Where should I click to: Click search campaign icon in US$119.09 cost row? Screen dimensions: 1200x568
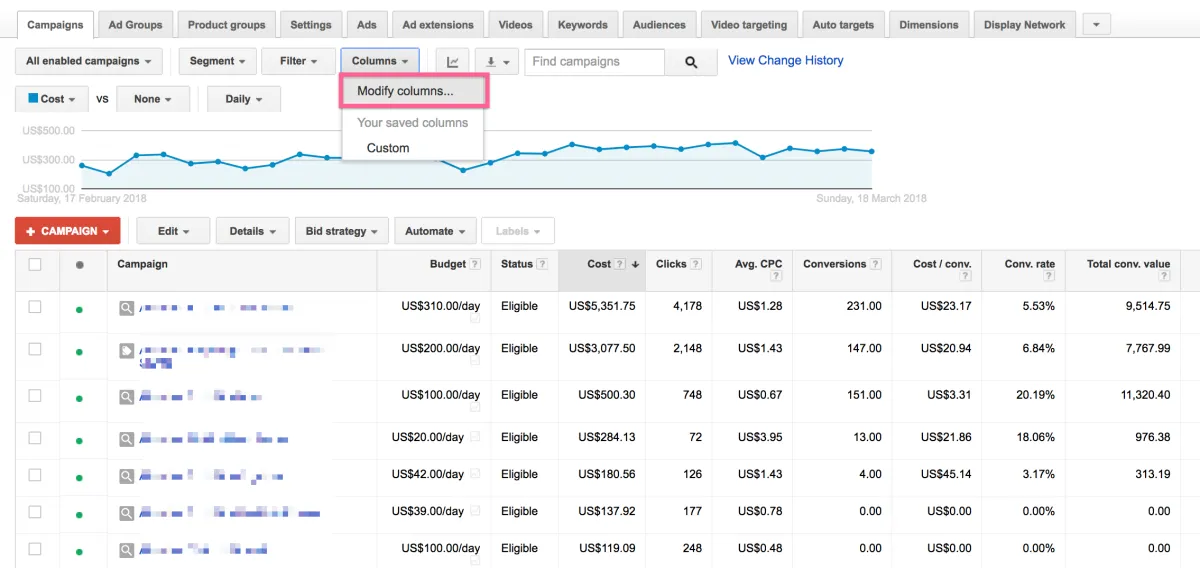(126, 550)
